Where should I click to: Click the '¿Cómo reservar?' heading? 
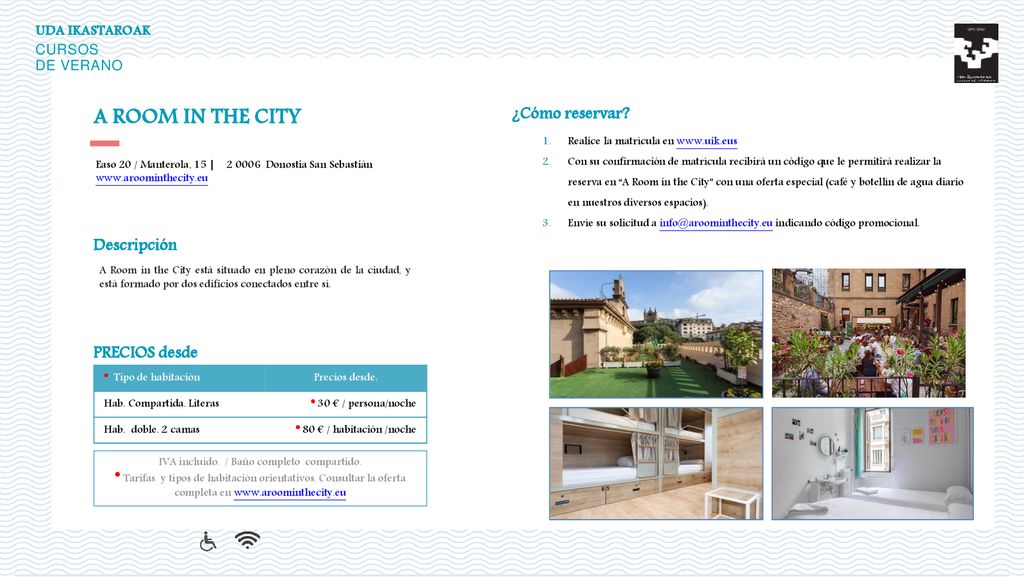tap(571, 114)
